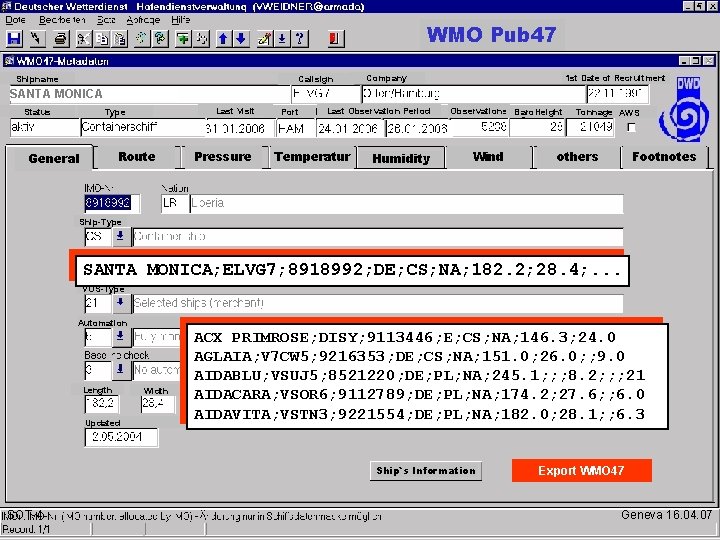
Task: Go to next record with down arrow
Action: pyautogui.click(x=242, y=39)
